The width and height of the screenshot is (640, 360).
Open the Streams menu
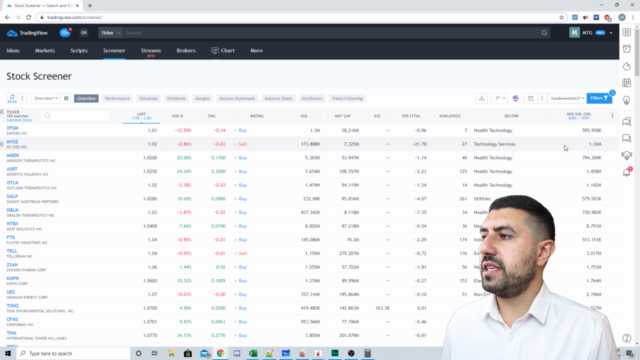[151, 51]
